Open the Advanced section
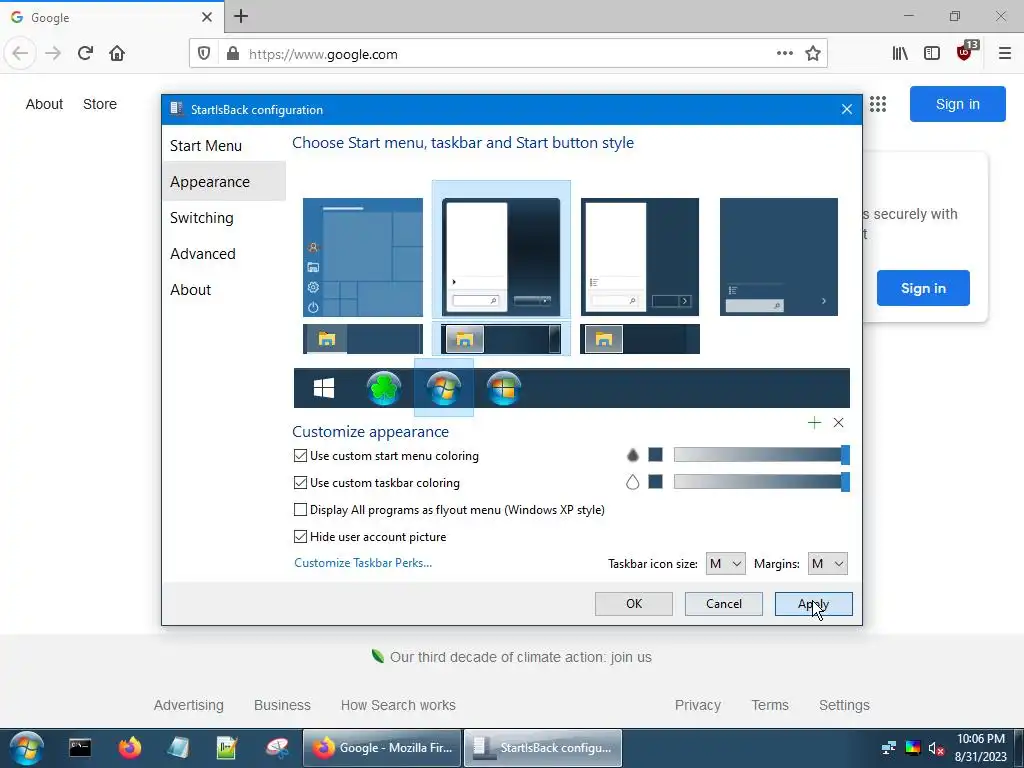1024x768 pixels. coord(202,253)
